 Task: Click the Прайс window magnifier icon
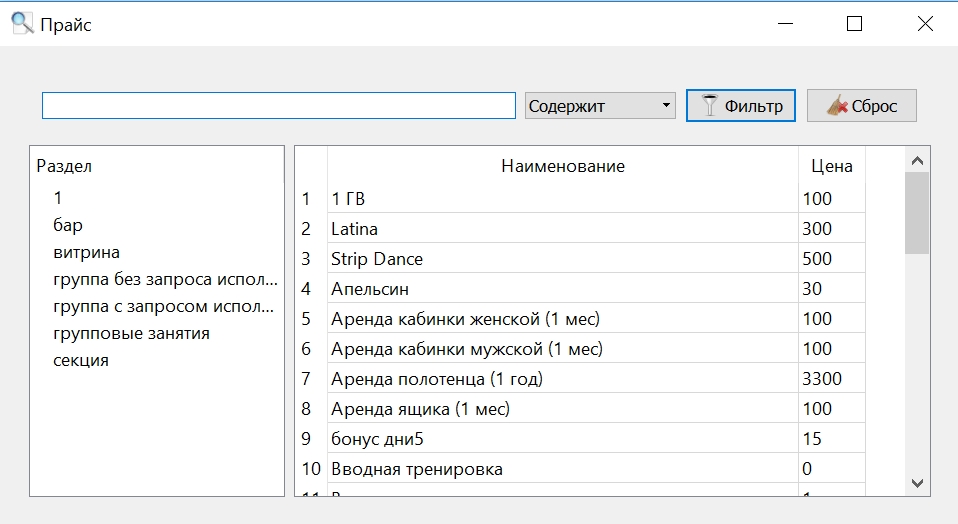pos(23,24)
